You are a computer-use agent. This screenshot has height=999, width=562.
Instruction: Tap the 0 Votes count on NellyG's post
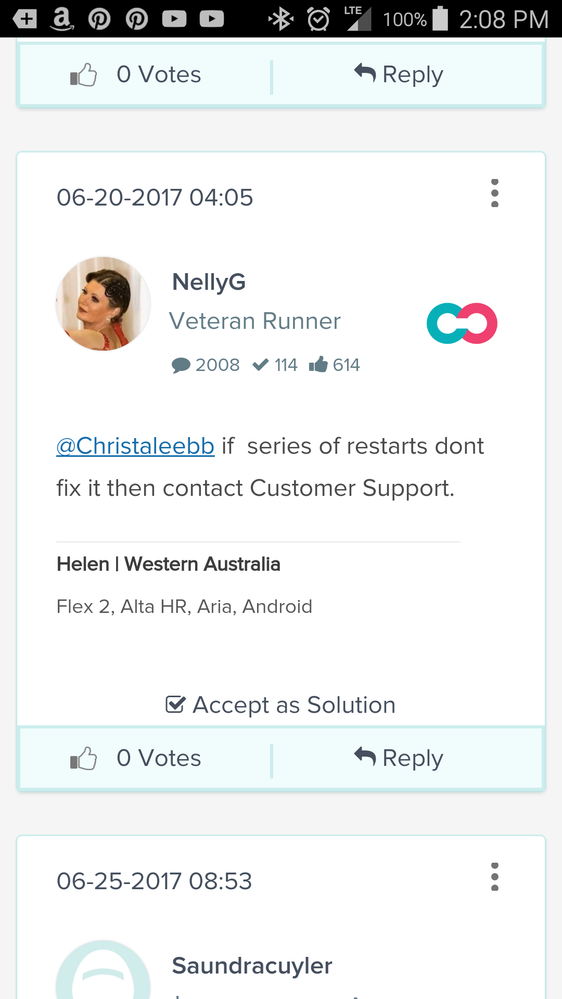[159, 758]
